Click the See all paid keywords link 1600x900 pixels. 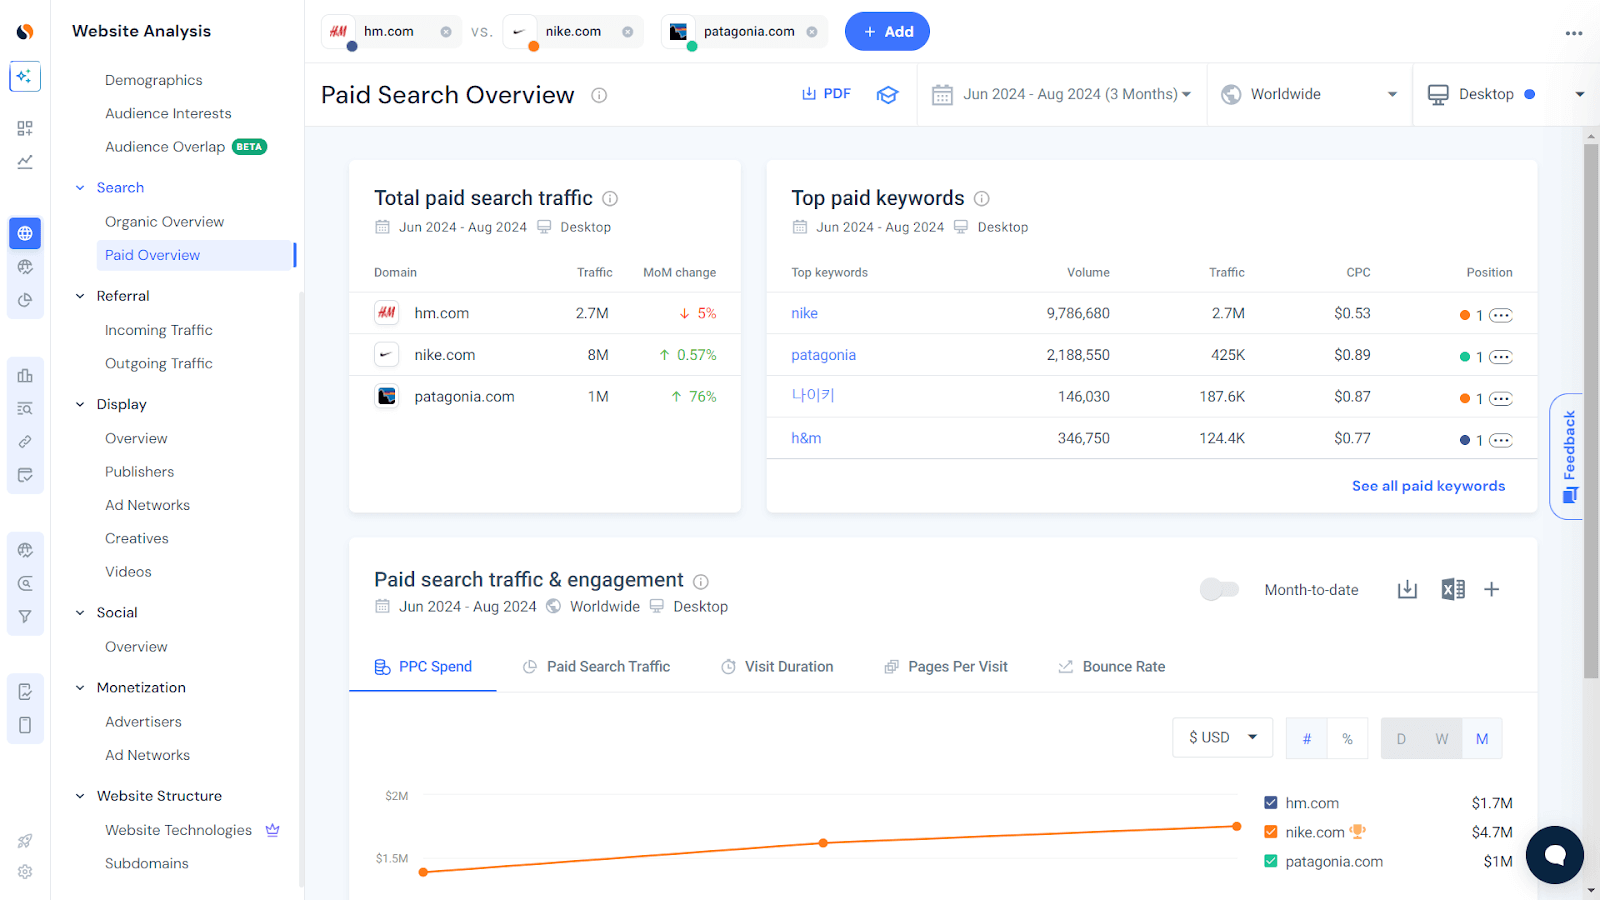[x=1428, y=485]
